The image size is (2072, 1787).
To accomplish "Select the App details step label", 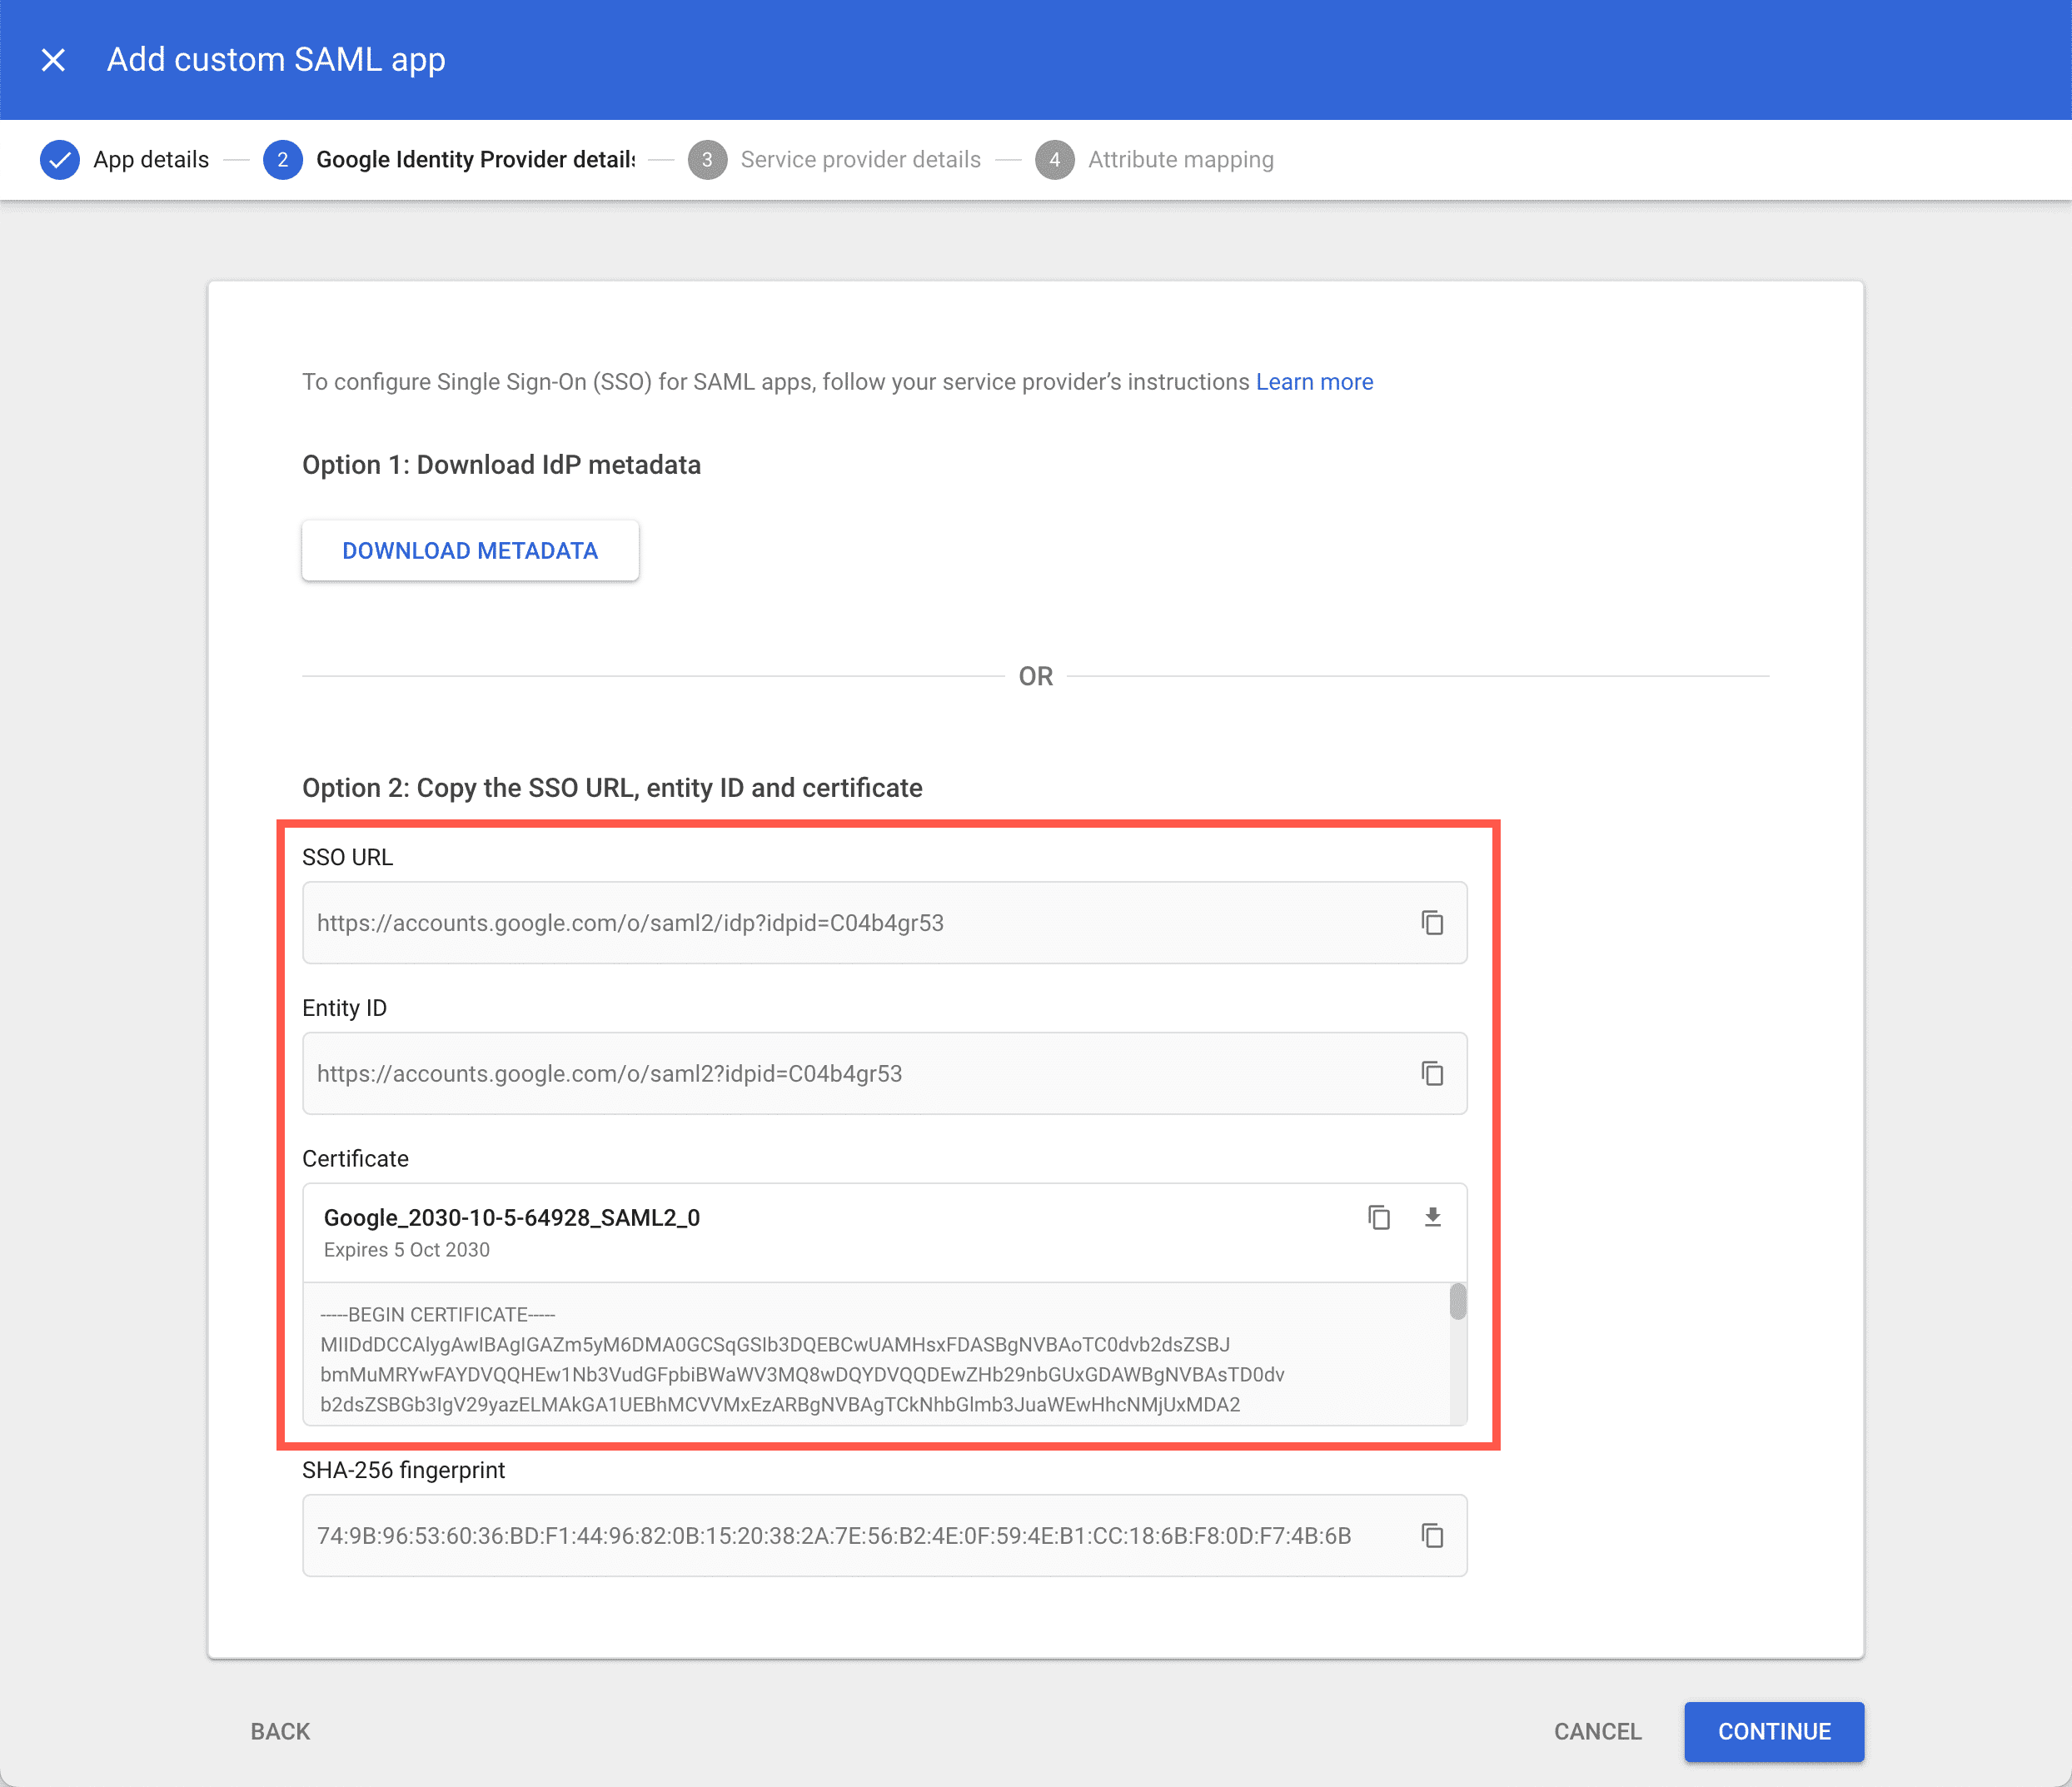I will click(x=150, y=159).
